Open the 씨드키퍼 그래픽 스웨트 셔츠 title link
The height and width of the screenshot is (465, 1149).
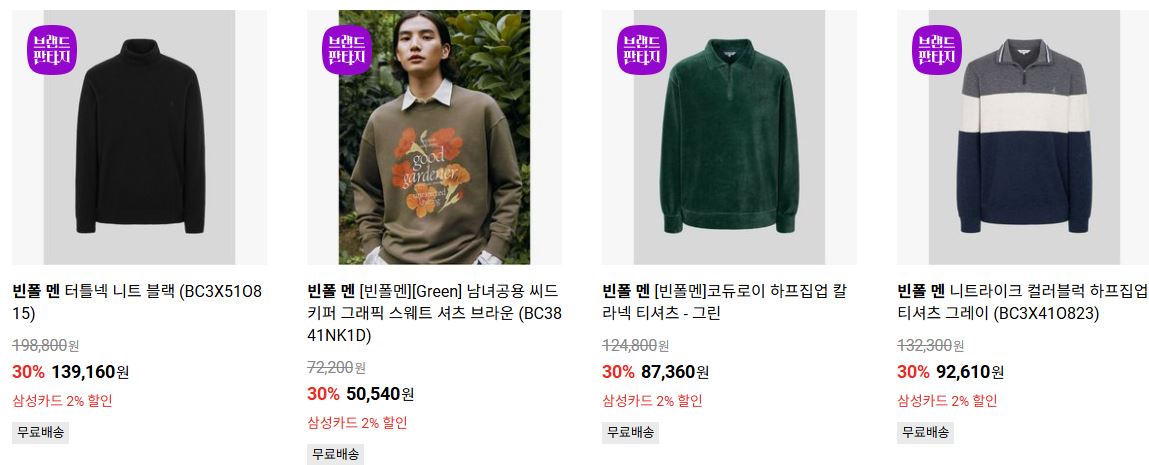435,313
